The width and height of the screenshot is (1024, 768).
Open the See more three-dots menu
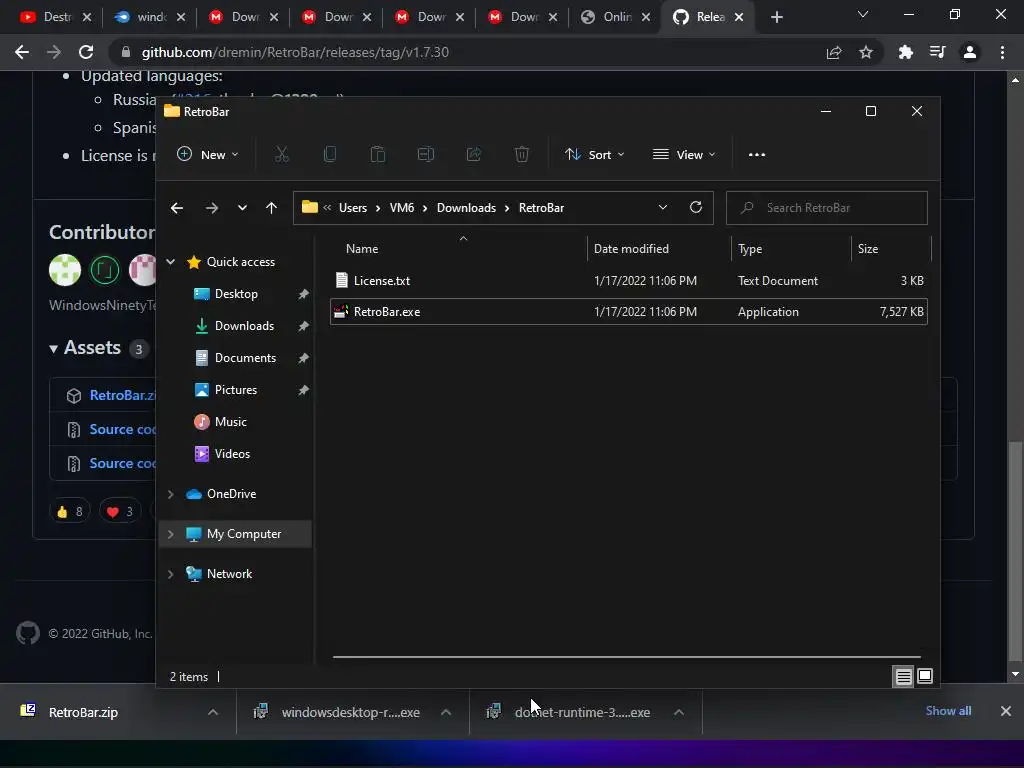tap(757, 155)
